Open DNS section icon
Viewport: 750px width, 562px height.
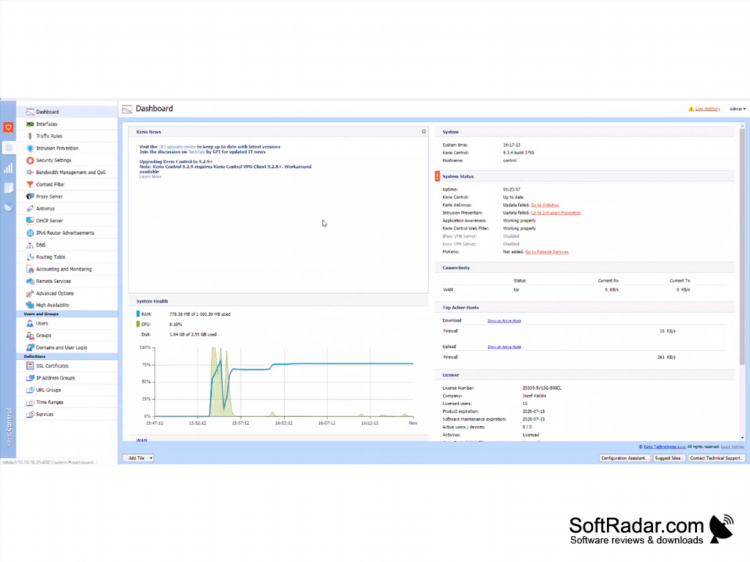[30, 245]
